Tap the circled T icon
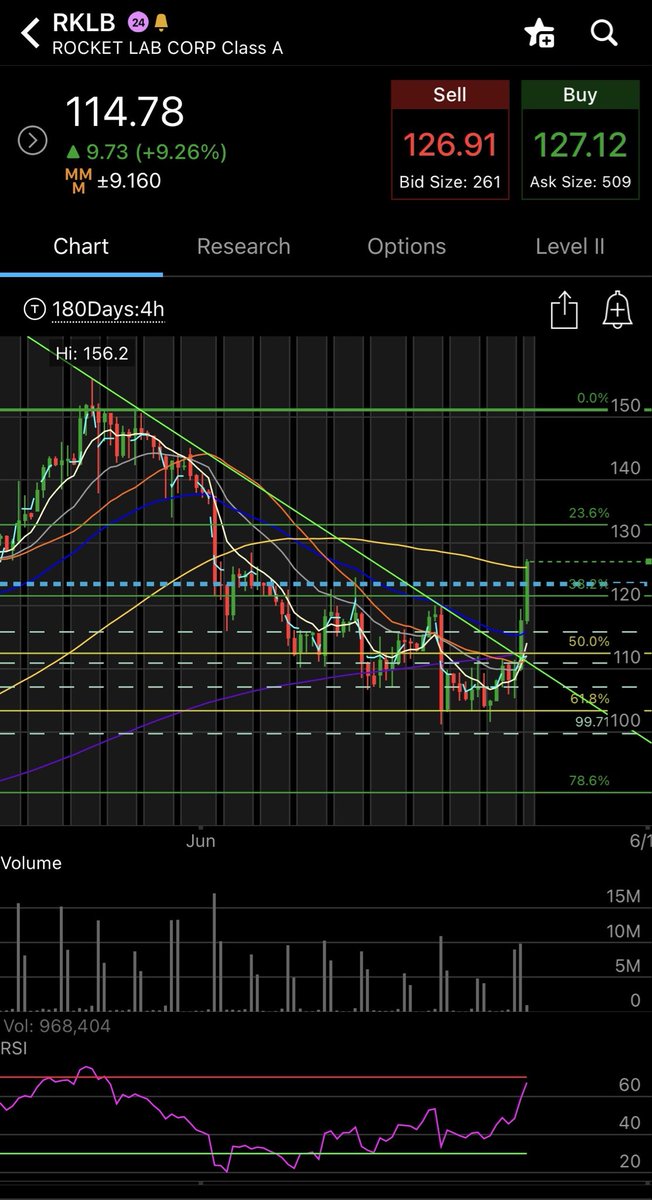Screen dimensions: 652x1200 pos(35,310)
